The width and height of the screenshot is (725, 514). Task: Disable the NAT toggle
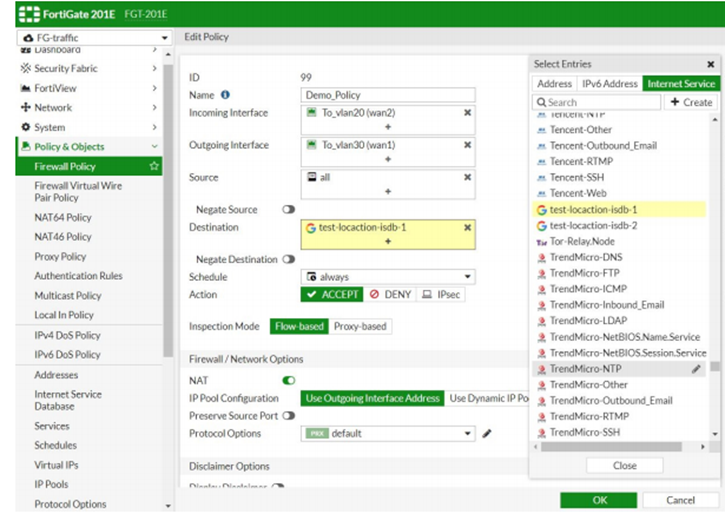[289, 380]
